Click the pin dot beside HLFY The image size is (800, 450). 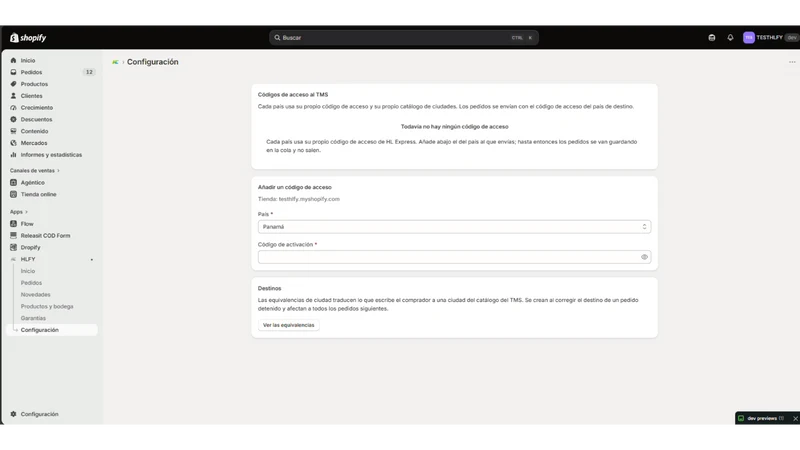click(92, 260)
